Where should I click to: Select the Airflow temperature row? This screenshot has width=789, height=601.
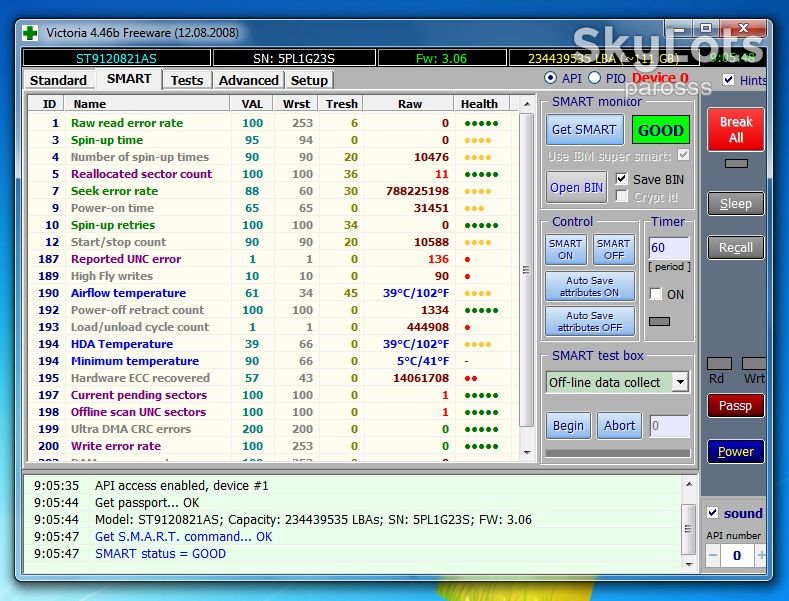(x=273, y=293)
